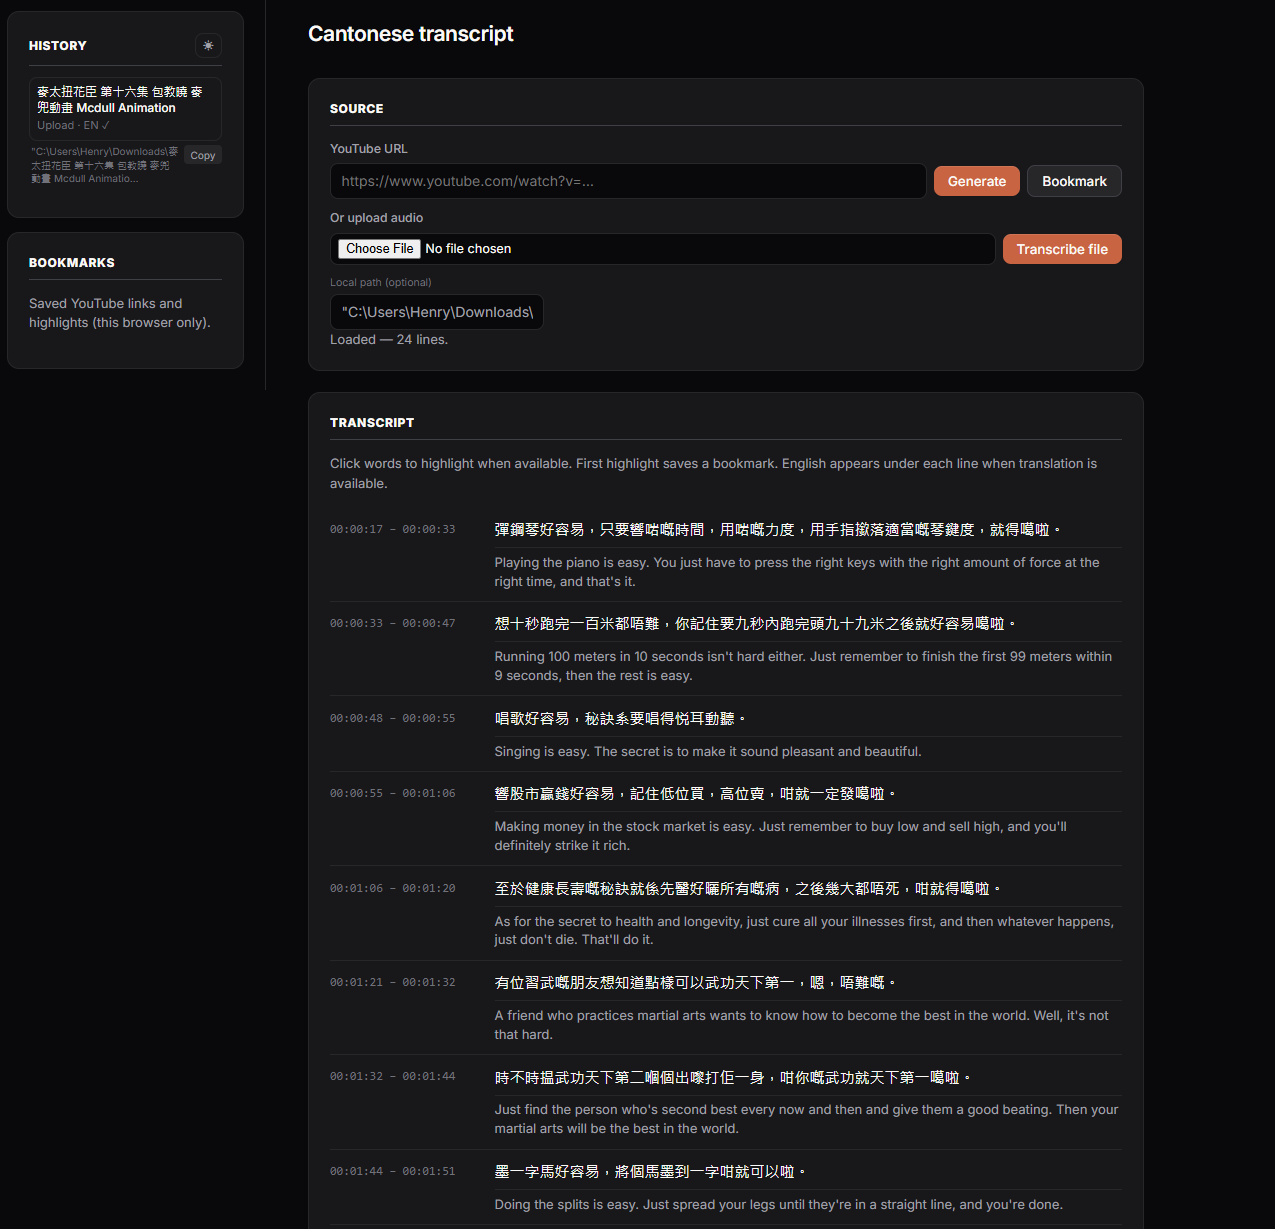Open the Choose File picker
The width and height of the screenshot is (1275, 1229).
[379, 249]
